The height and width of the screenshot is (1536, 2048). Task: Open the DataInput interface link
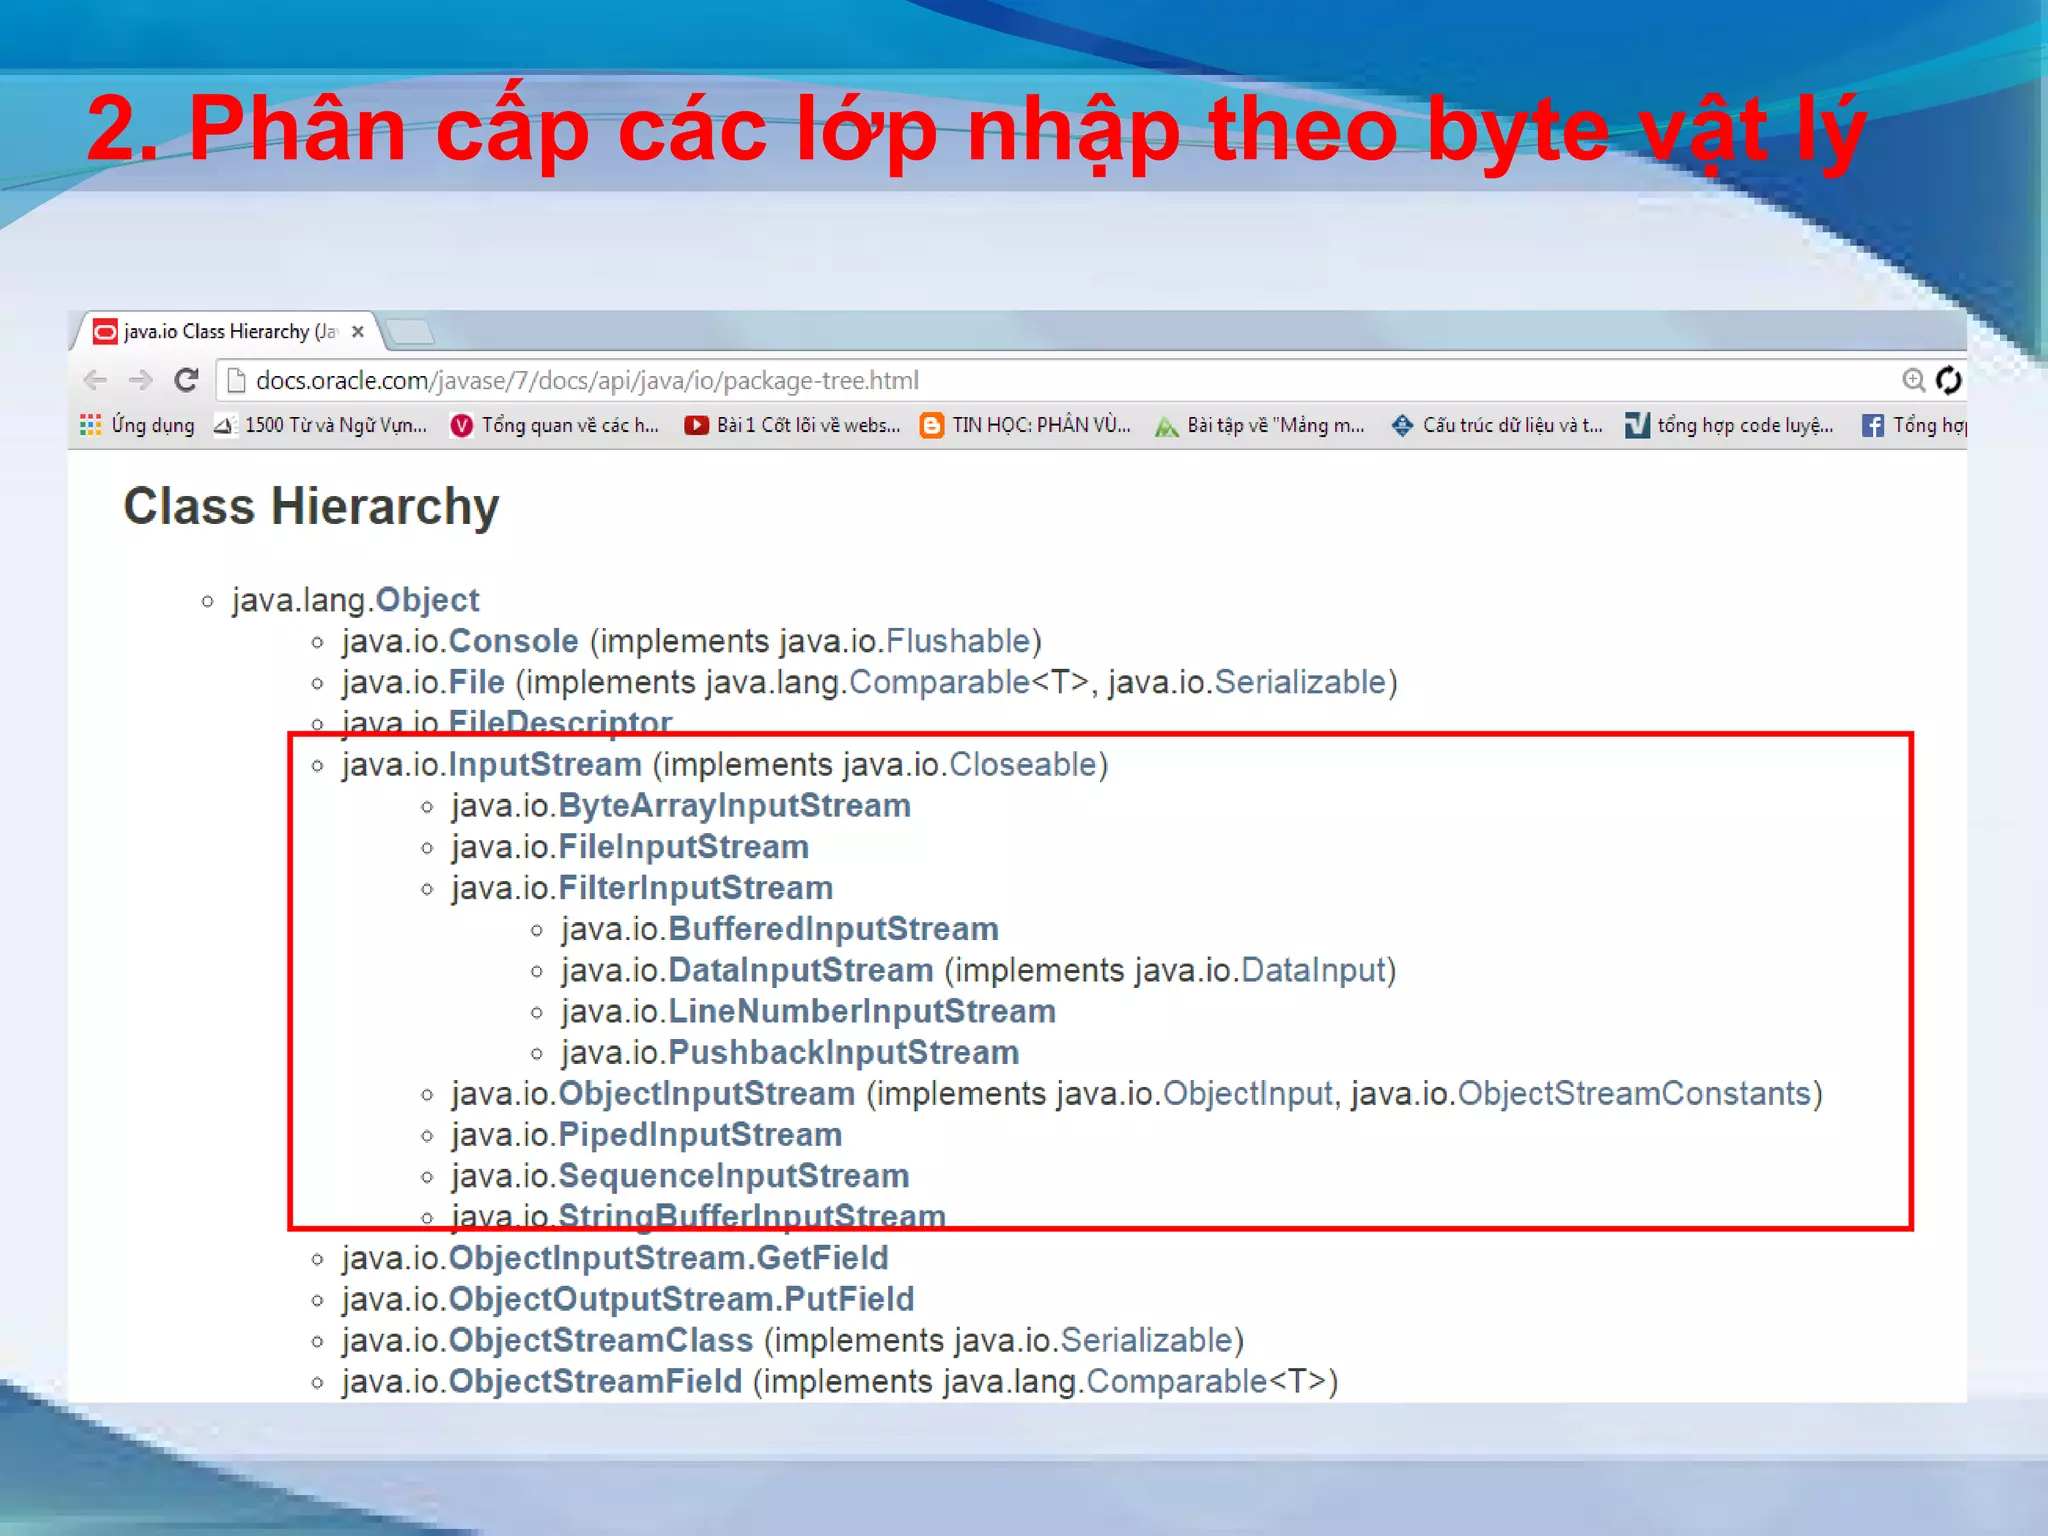[x=1313, y=970]
